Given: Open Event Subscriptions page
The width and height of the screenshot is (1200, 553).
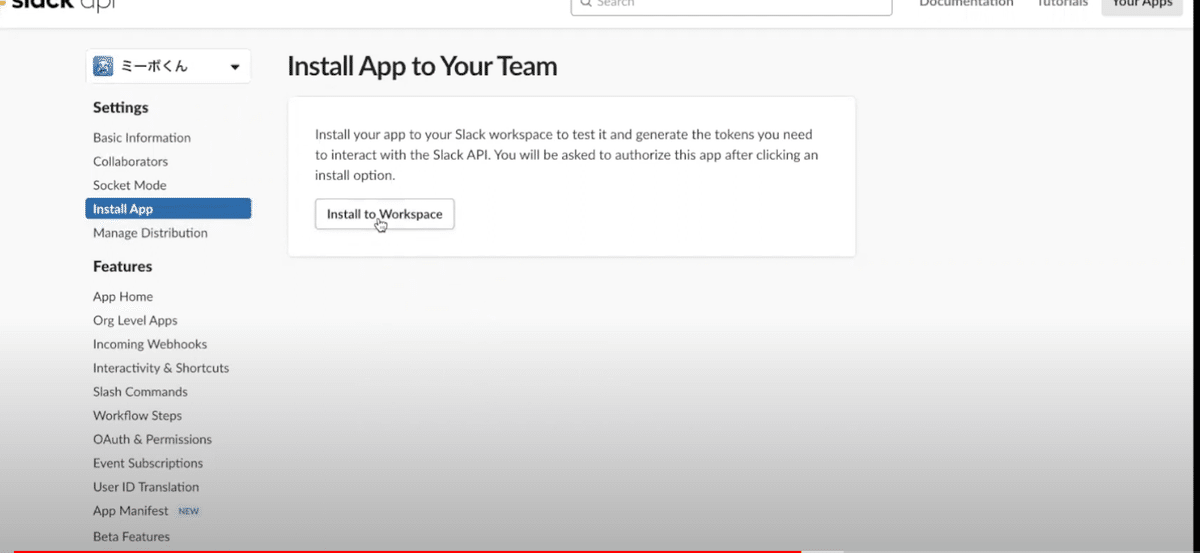Looking at the screenshot, I should point(148,464).
